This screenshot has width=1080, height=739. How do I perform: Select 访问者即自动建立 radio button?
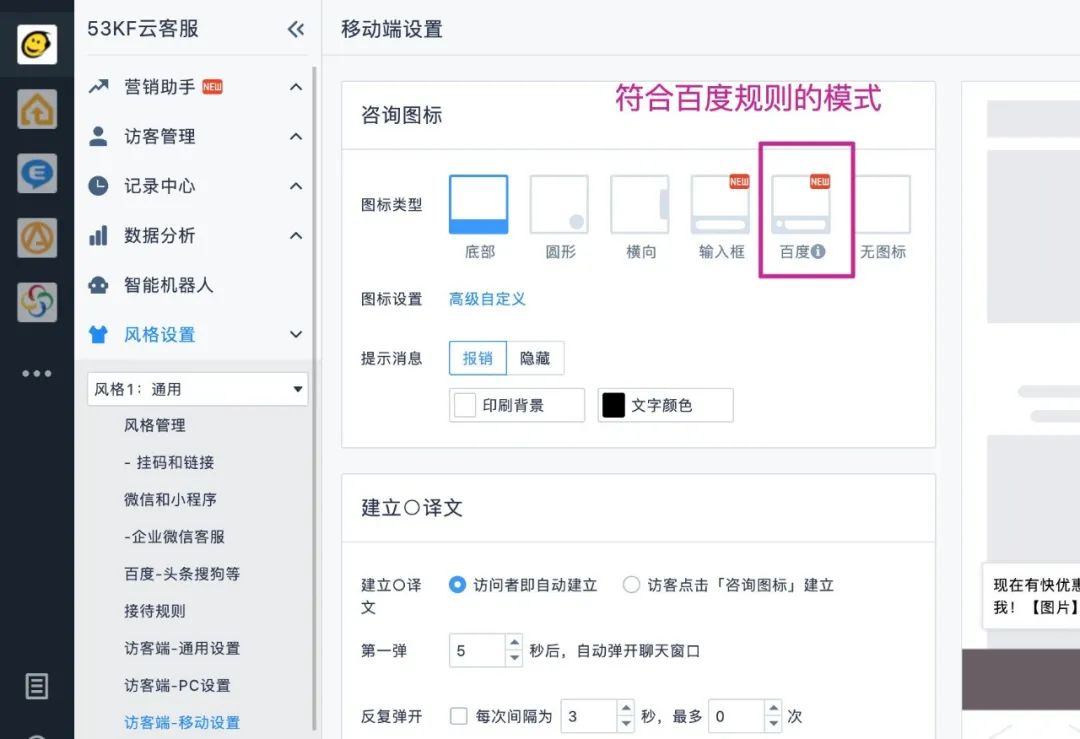point(457,585)
